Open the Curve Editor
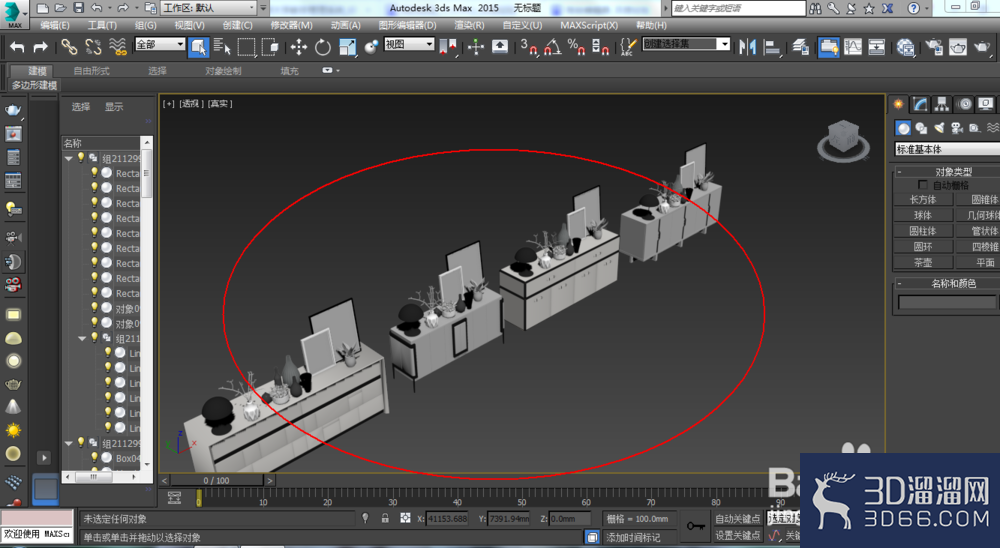 coord(853,47)
